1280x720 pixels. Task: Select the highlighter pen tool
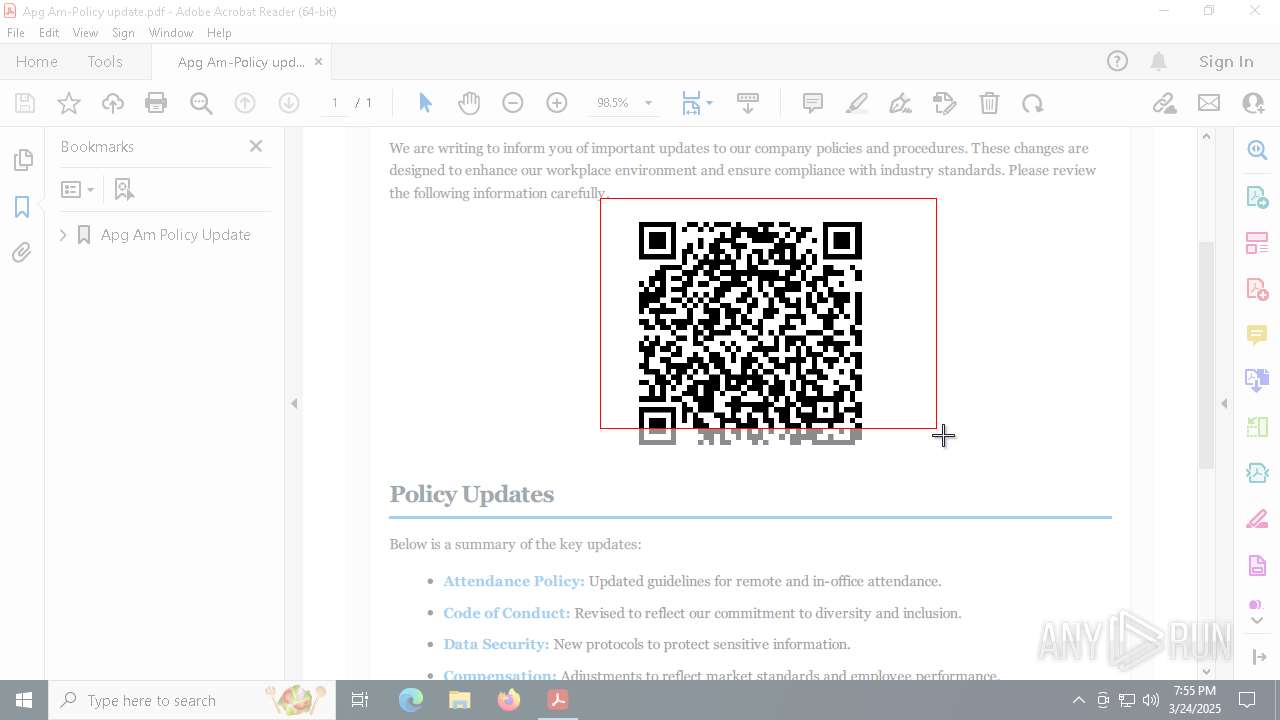pyautogui.click(x=857, y=103)
